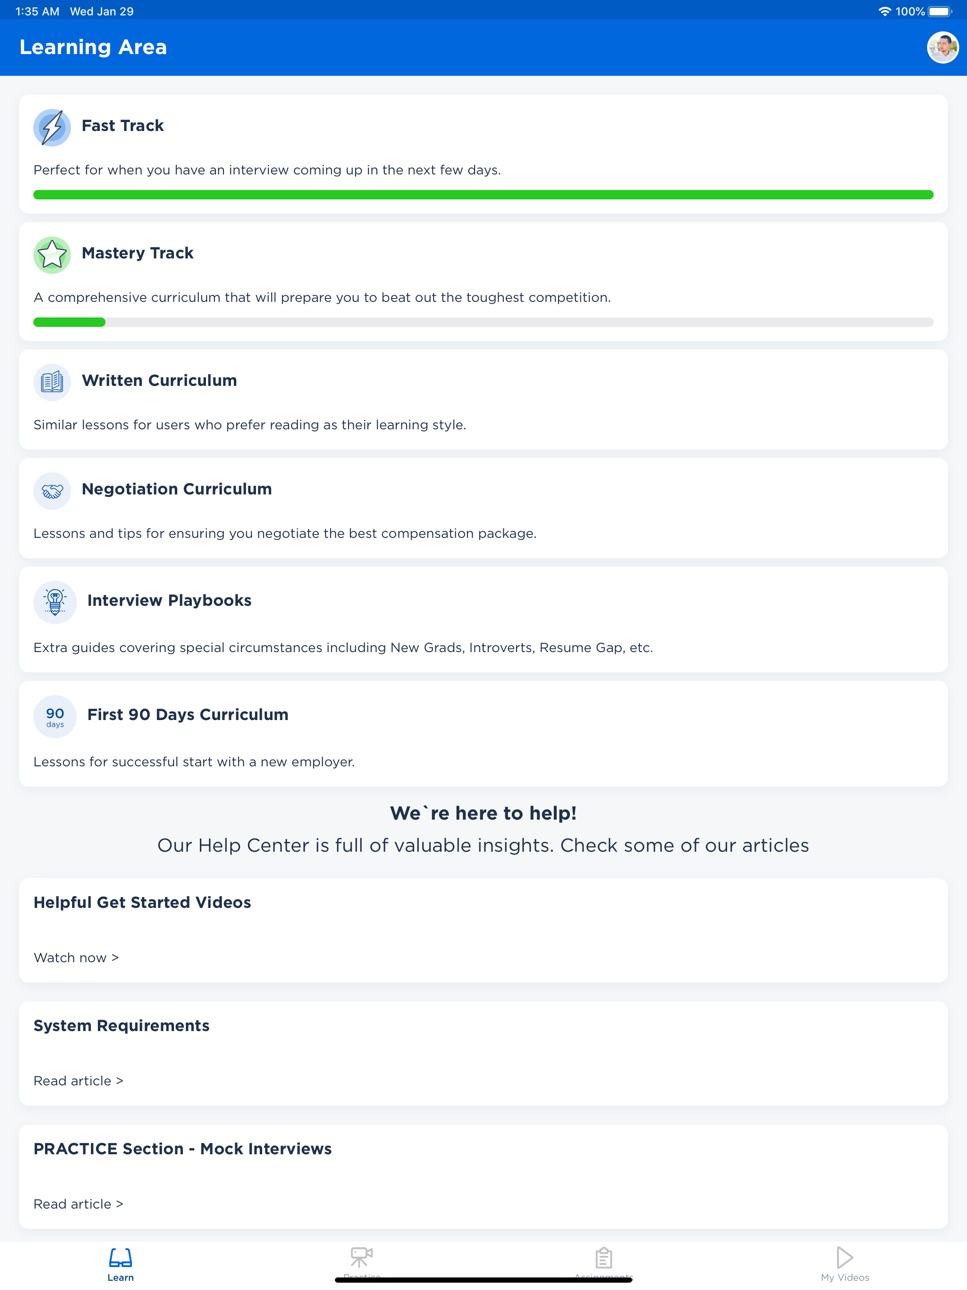Select the Learn tab
The height and width of the screenshot is (1290, 967).
121,1264
